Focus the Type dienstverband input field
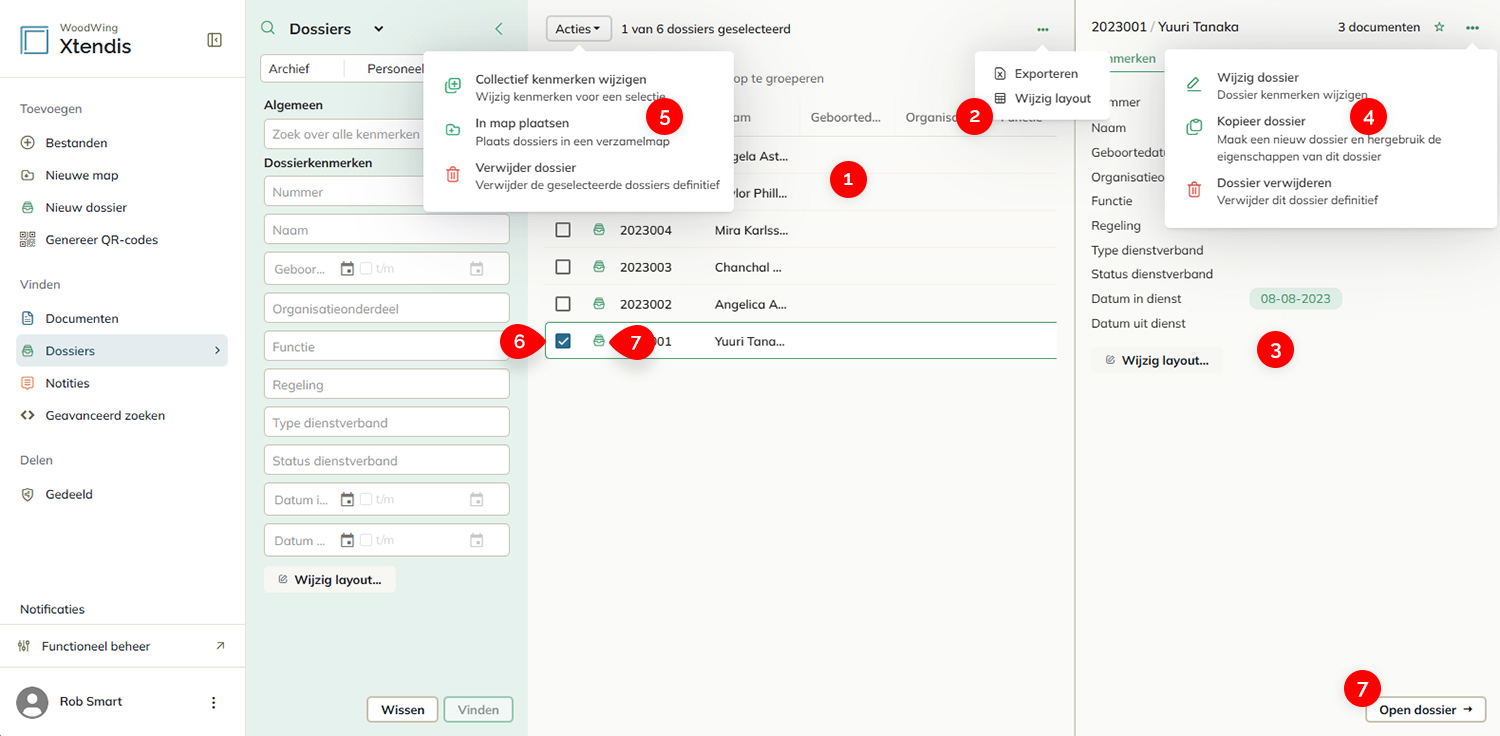The height and width of the screenshot is (736, 1500). point(387,423)
